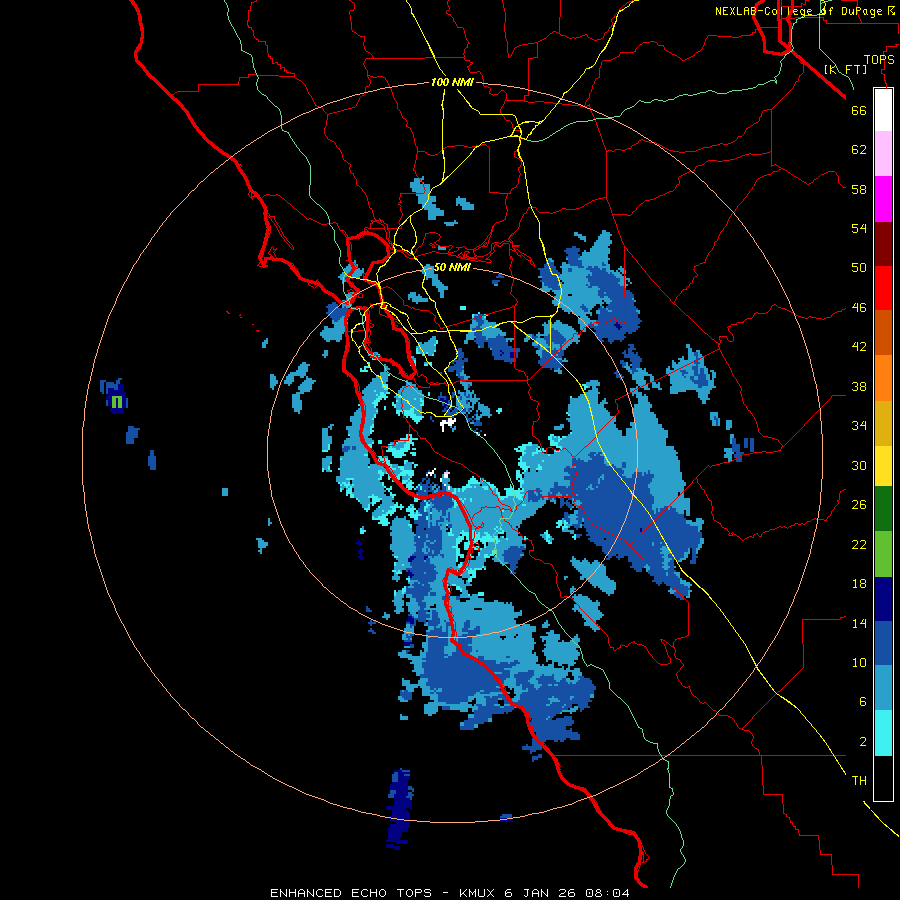Click the black TH legend band
Screen dimensions: 900x900
tap(883, 778)
